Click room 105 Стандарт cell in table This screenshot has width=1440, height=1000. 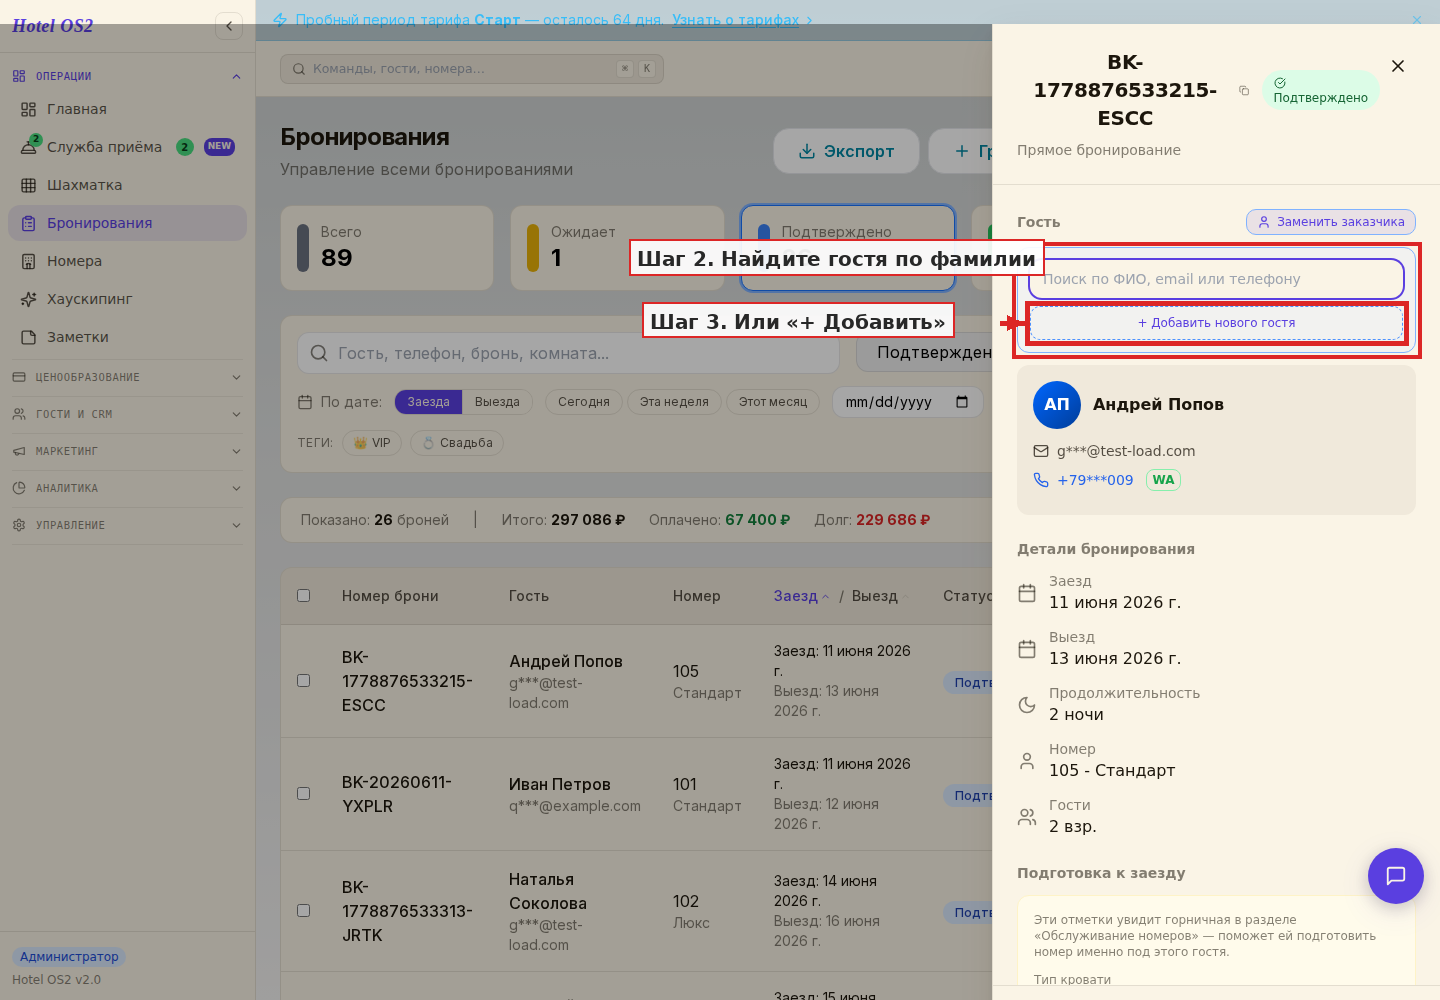click(707, 682)
